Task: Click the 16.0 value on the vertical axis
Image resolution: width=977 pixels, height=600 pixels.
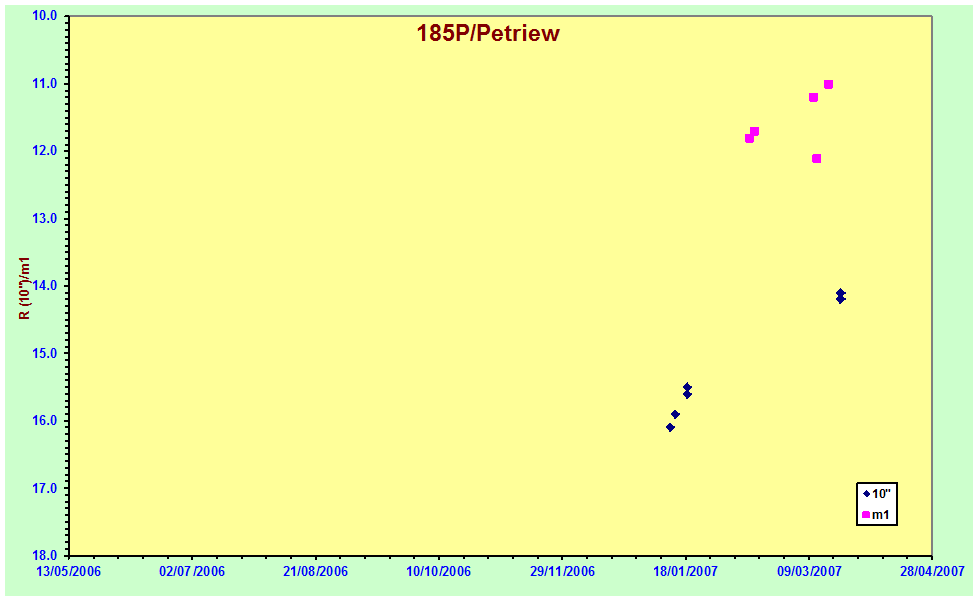Action: click(44, 421)
